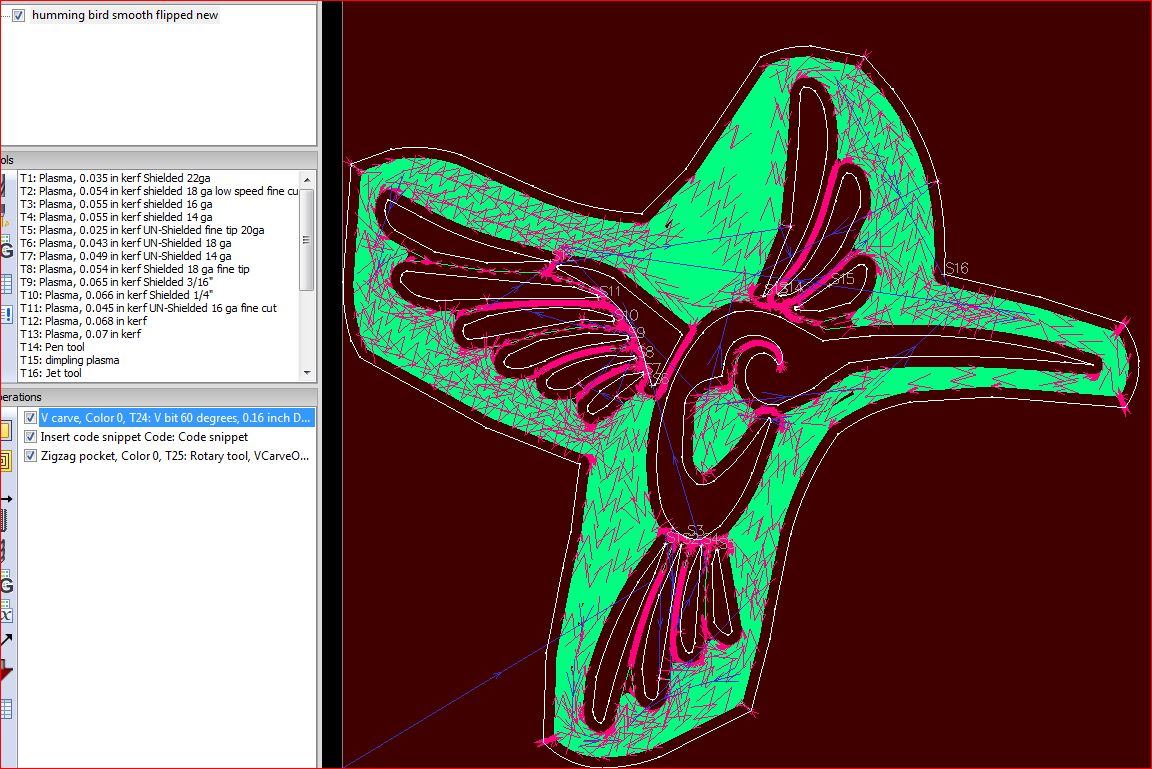Click the tools list scroll down arrow
This screenshot has height=769, width=1152.
(308, 373)
